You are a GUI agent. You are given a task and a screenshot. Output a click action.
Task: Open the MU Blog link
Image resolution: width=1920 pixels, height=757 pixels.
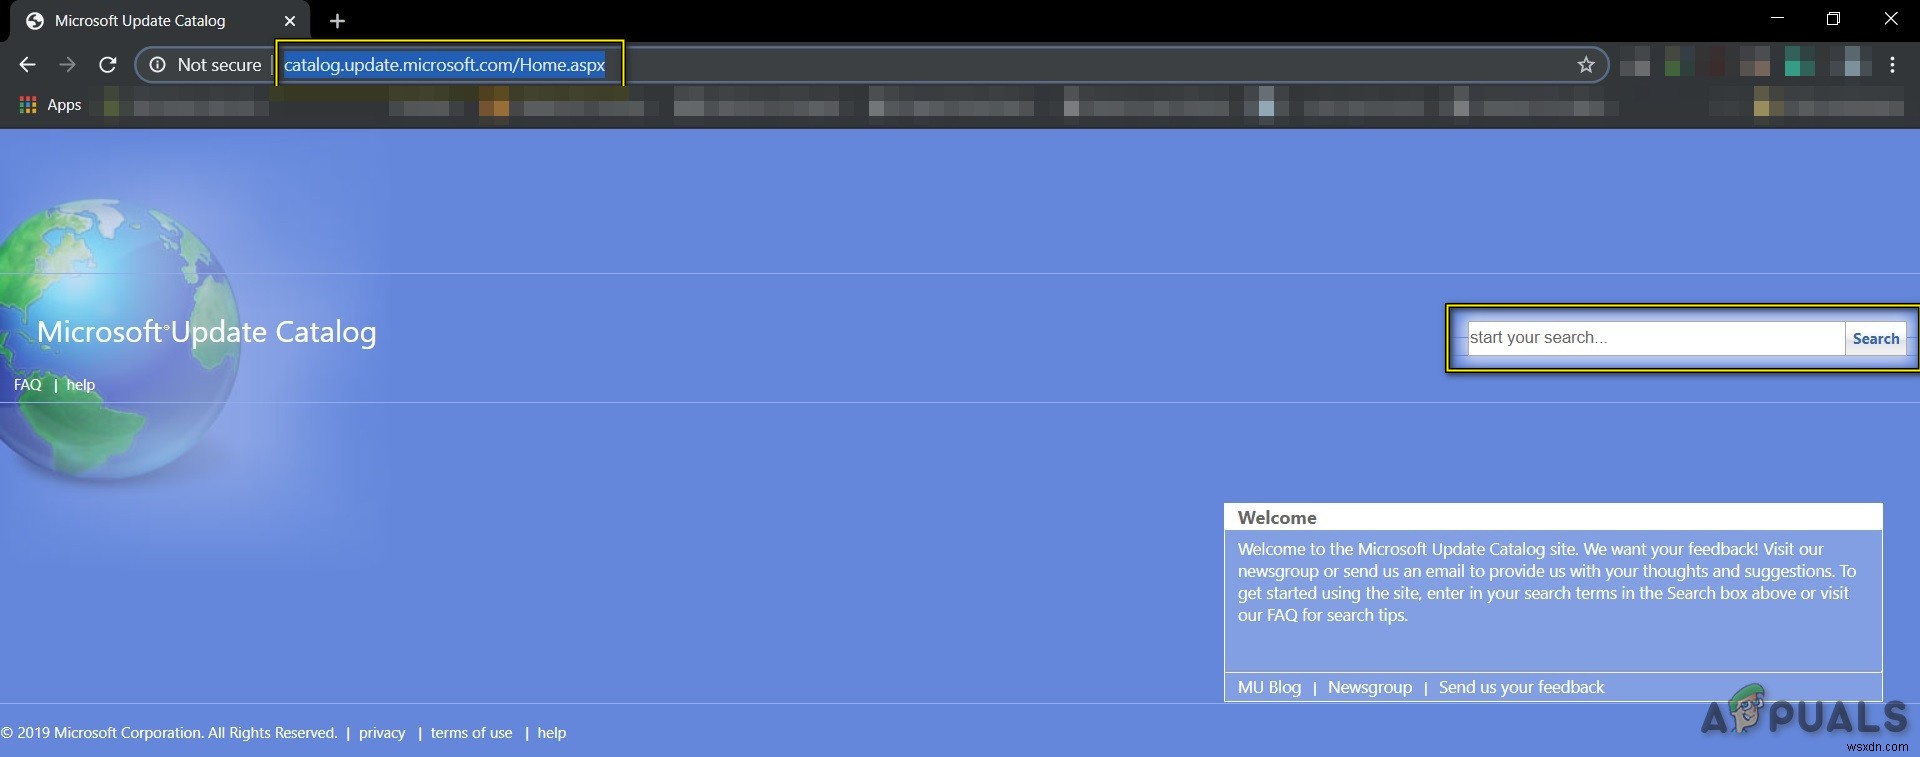point(1269,687)
